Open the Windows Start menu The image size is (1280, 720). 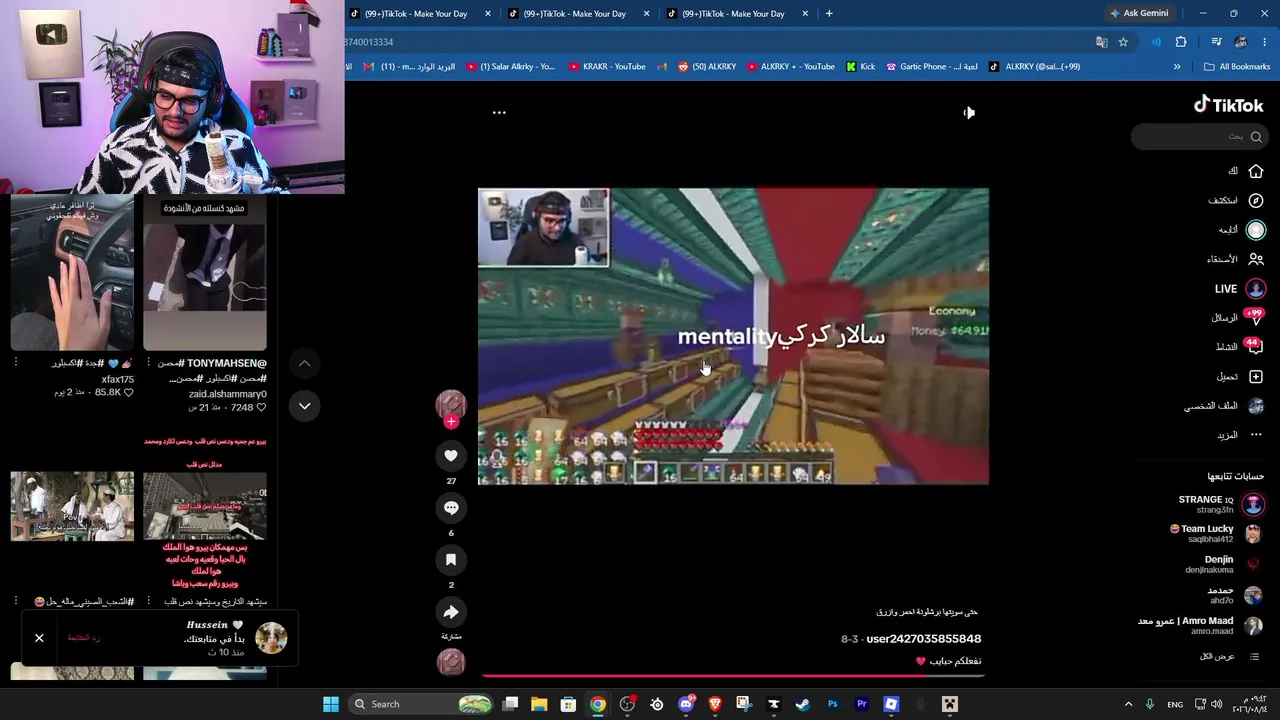pyautogui.click(x=331, y=704)
